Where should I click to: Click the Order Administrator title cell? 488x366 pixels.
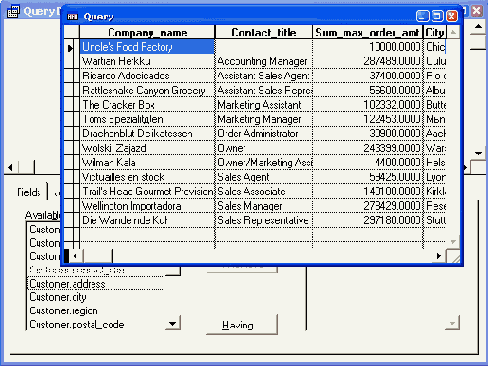point(264,134)
